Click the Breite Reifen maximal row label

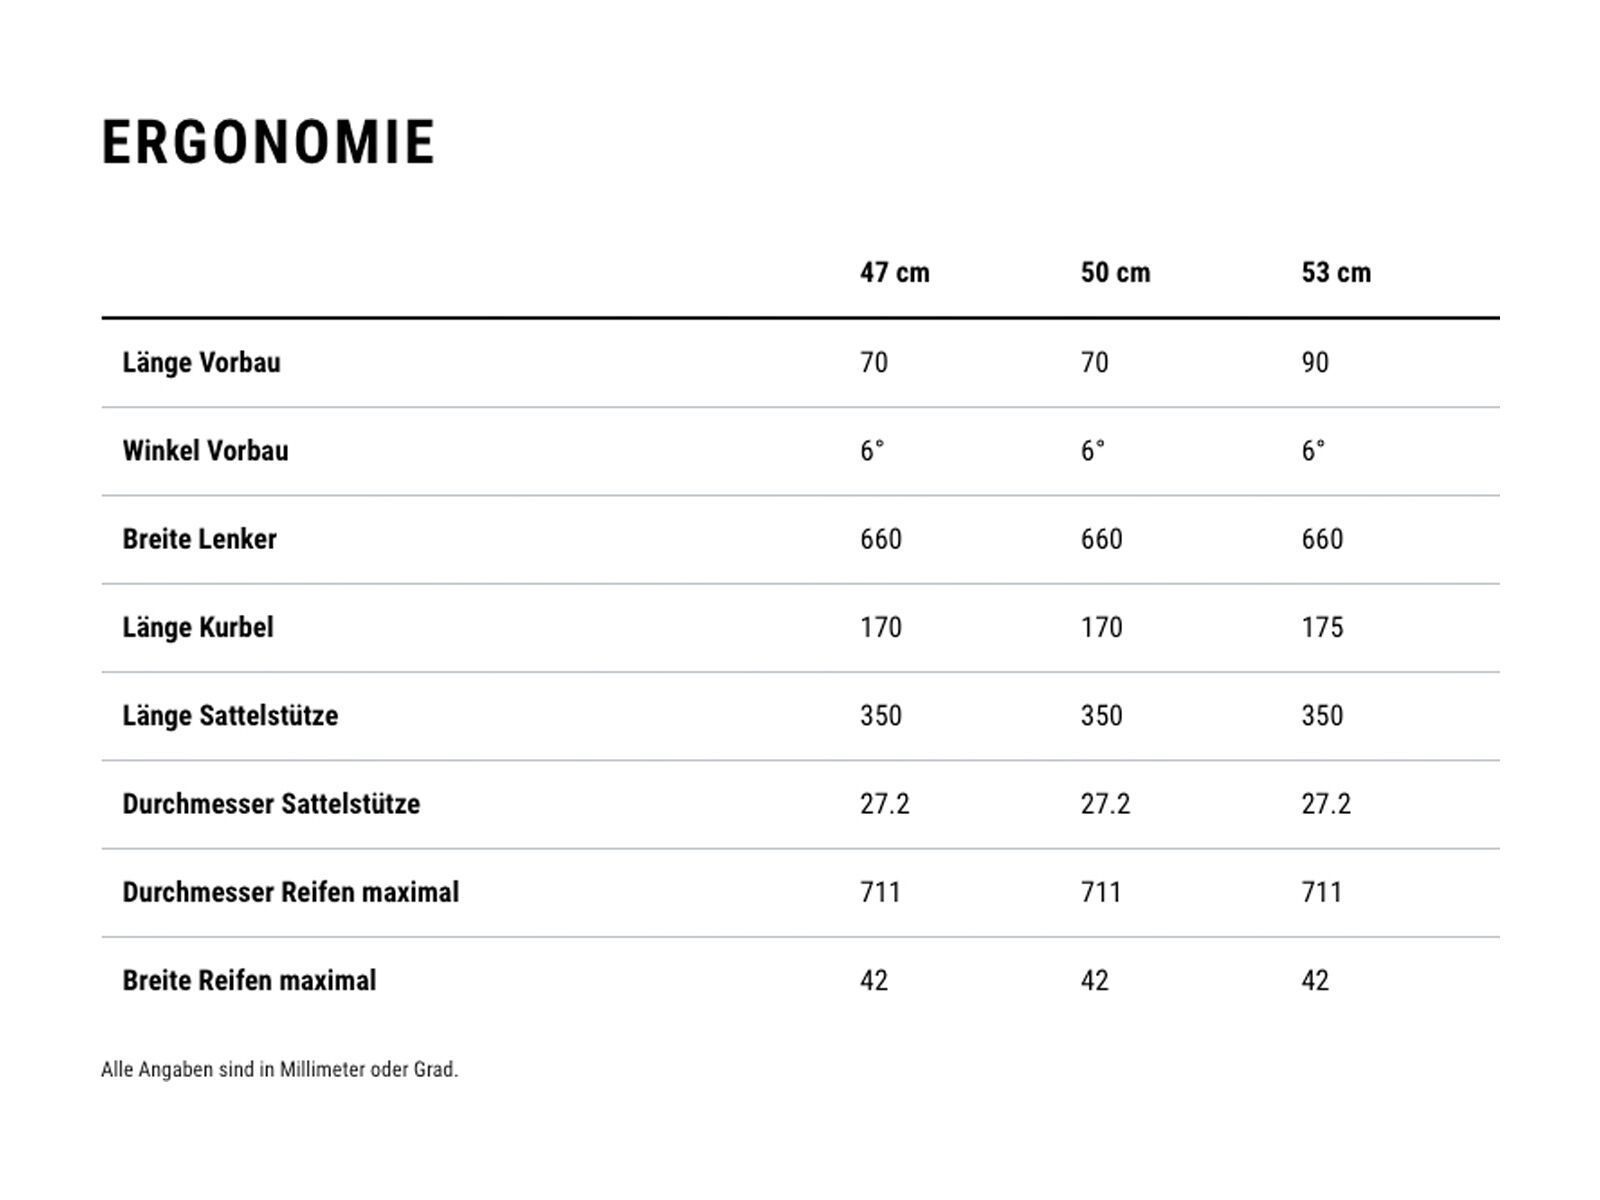(249, 980)
